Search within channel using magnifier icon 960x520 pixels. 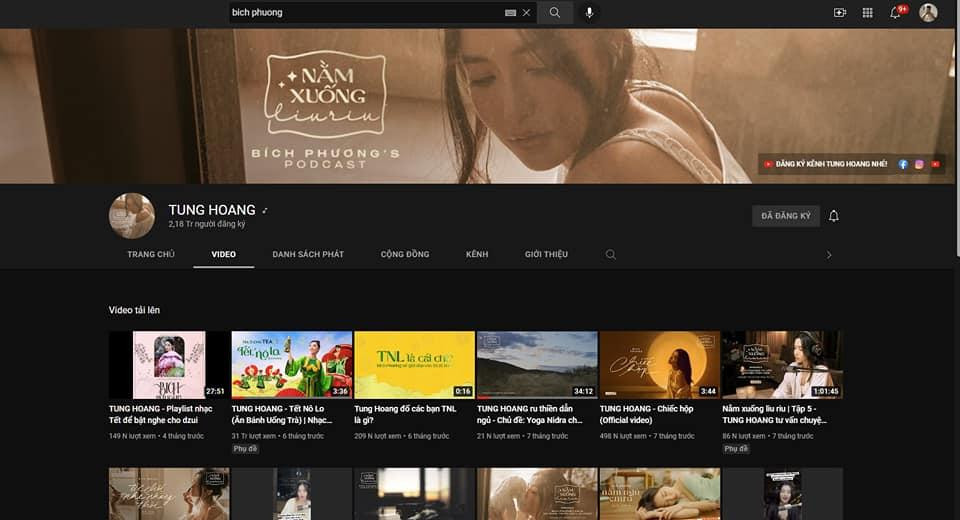[x=610, y=255]
